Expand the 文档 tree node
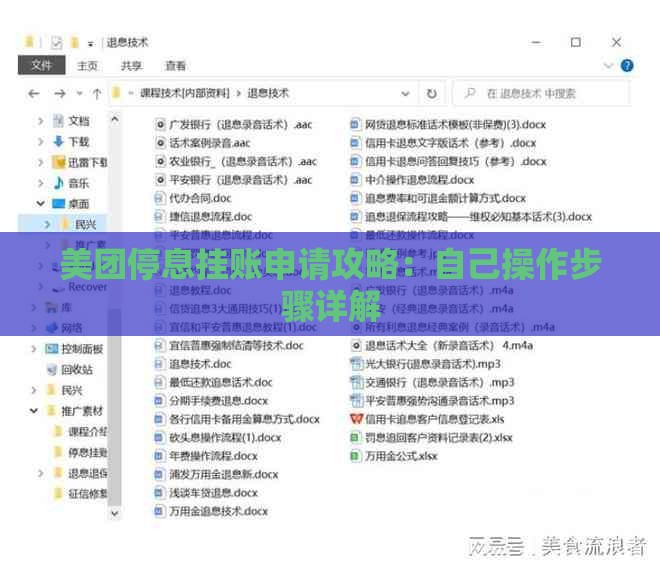 pyautogui.click(x=40, y=121)
